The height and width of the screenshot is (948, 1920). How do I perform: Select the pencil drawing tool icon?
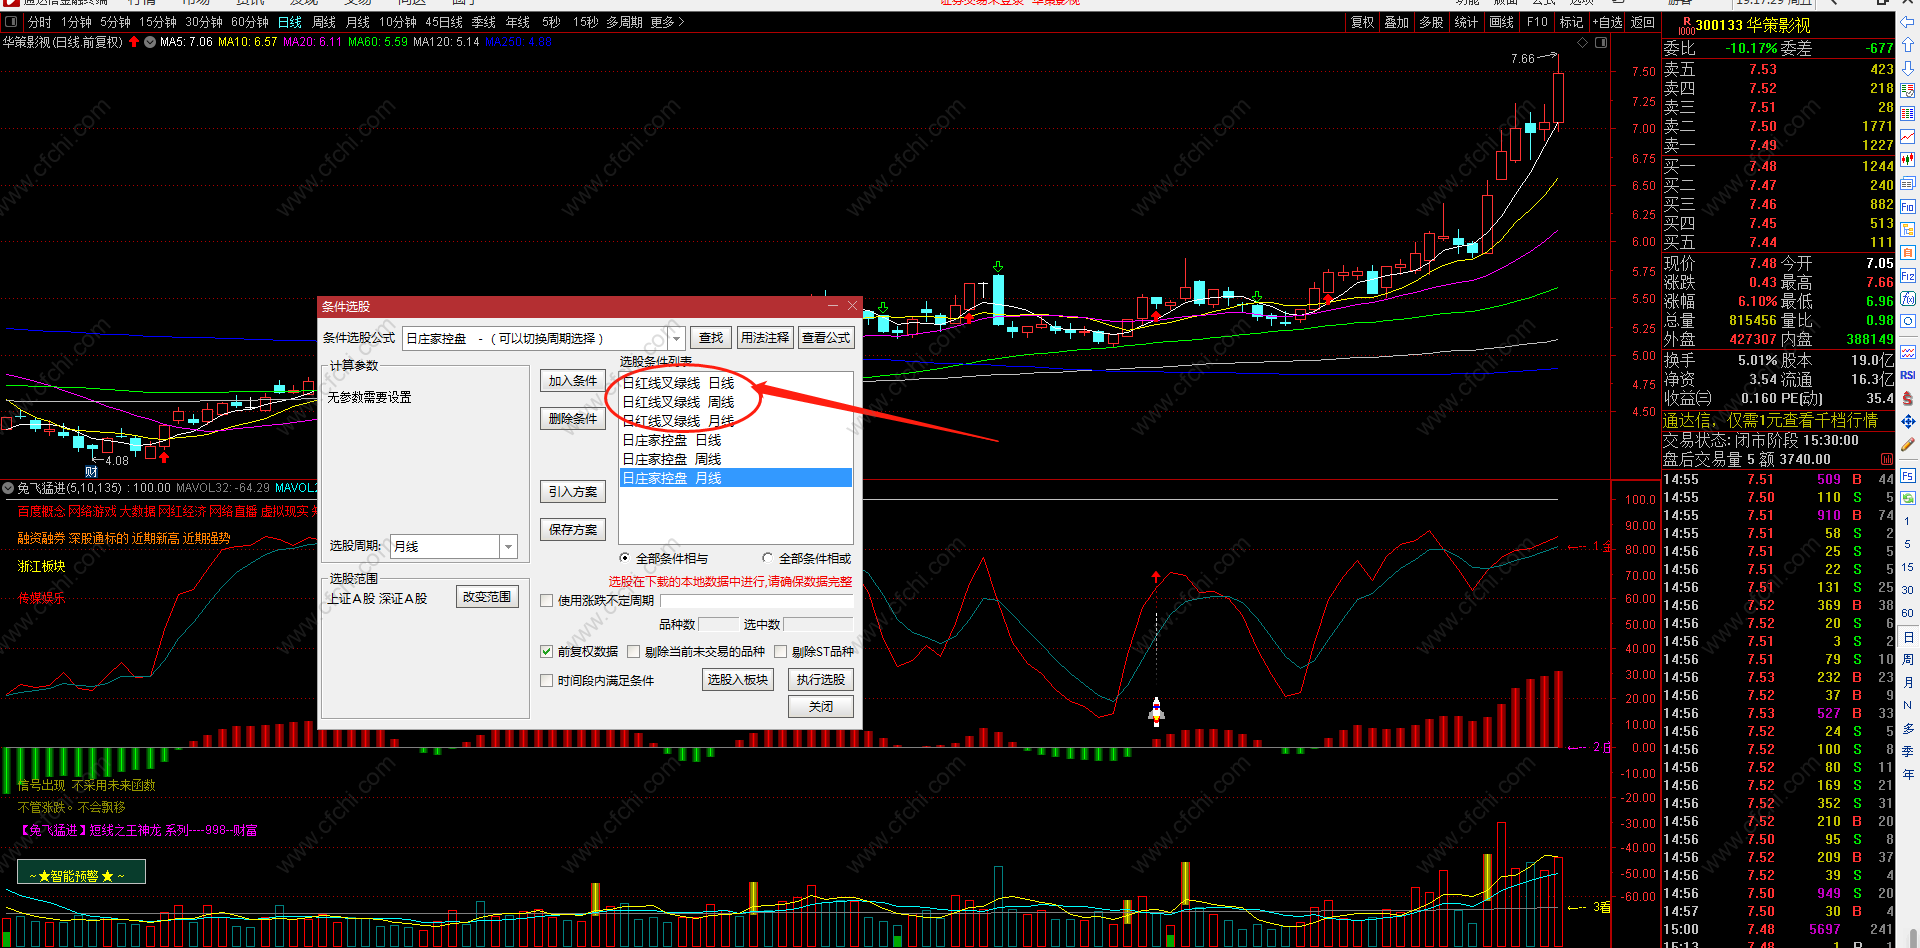1908,444
